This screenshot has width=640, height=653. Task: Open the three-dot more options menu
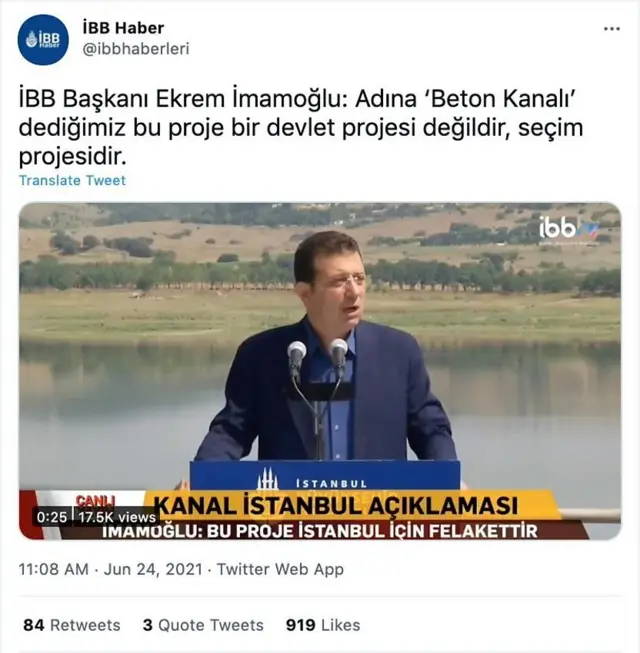point(612,29)
